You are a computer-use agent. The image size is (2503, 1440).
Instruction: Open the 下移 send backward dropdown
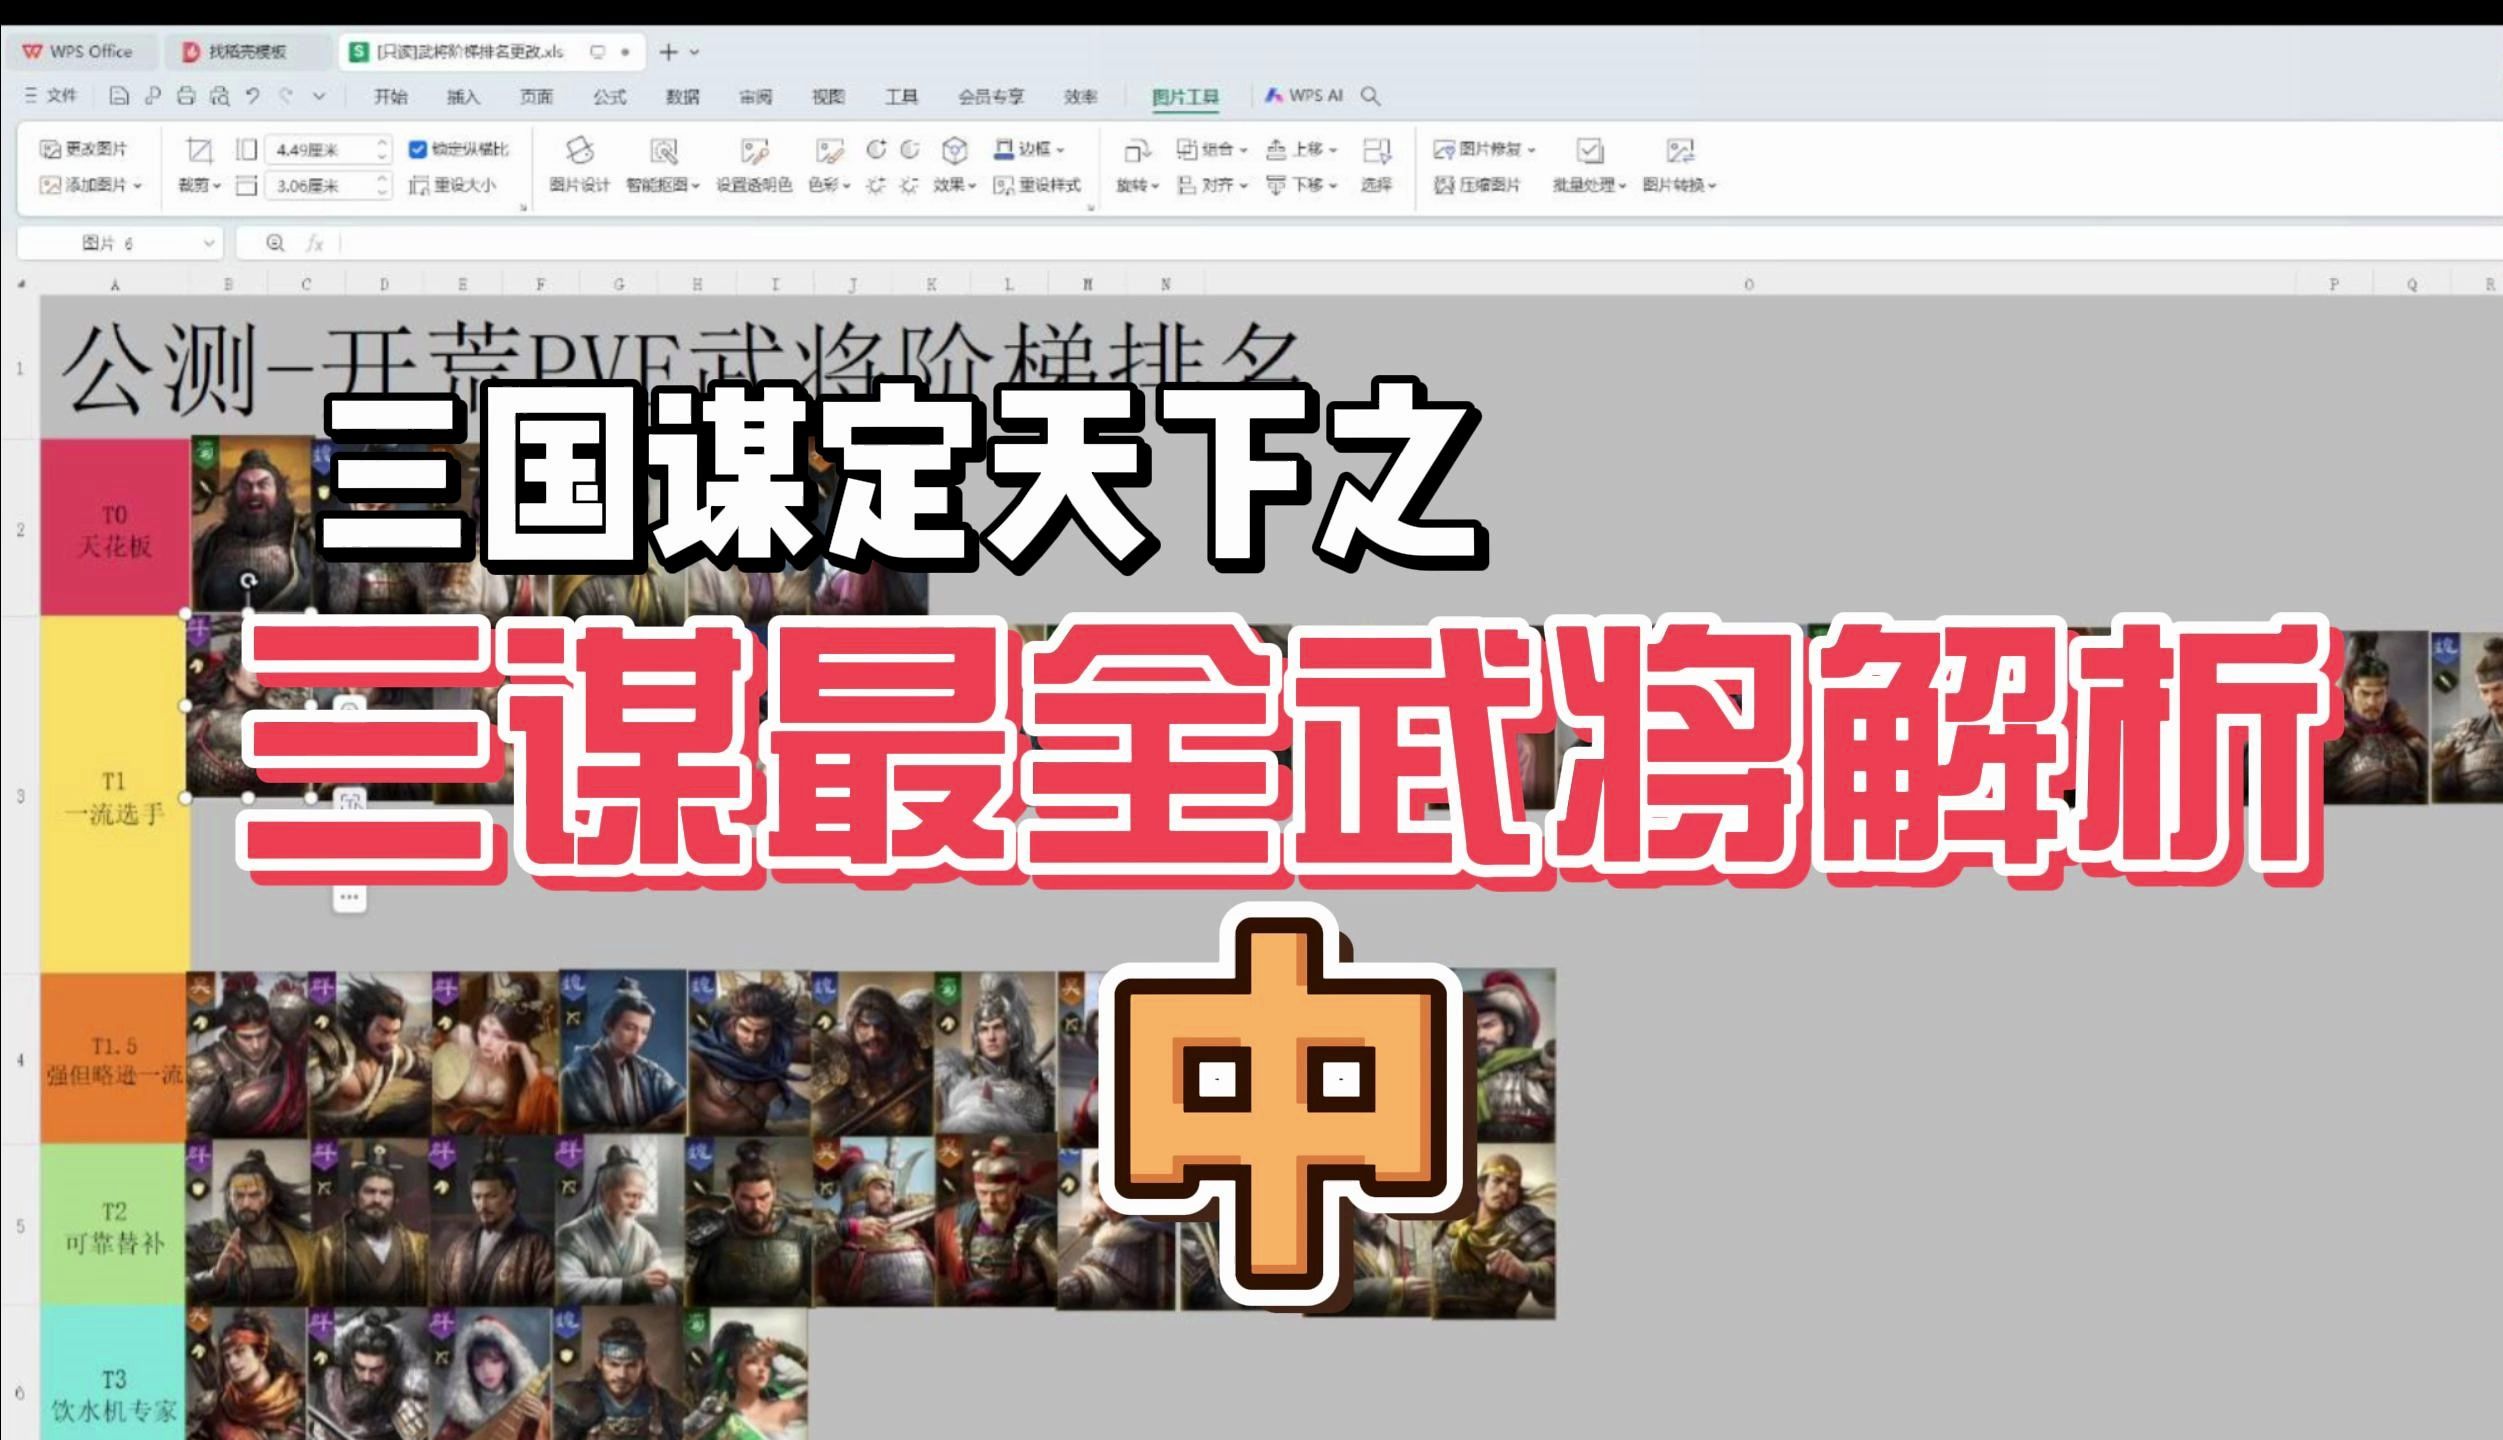(x=1334, y=186)
